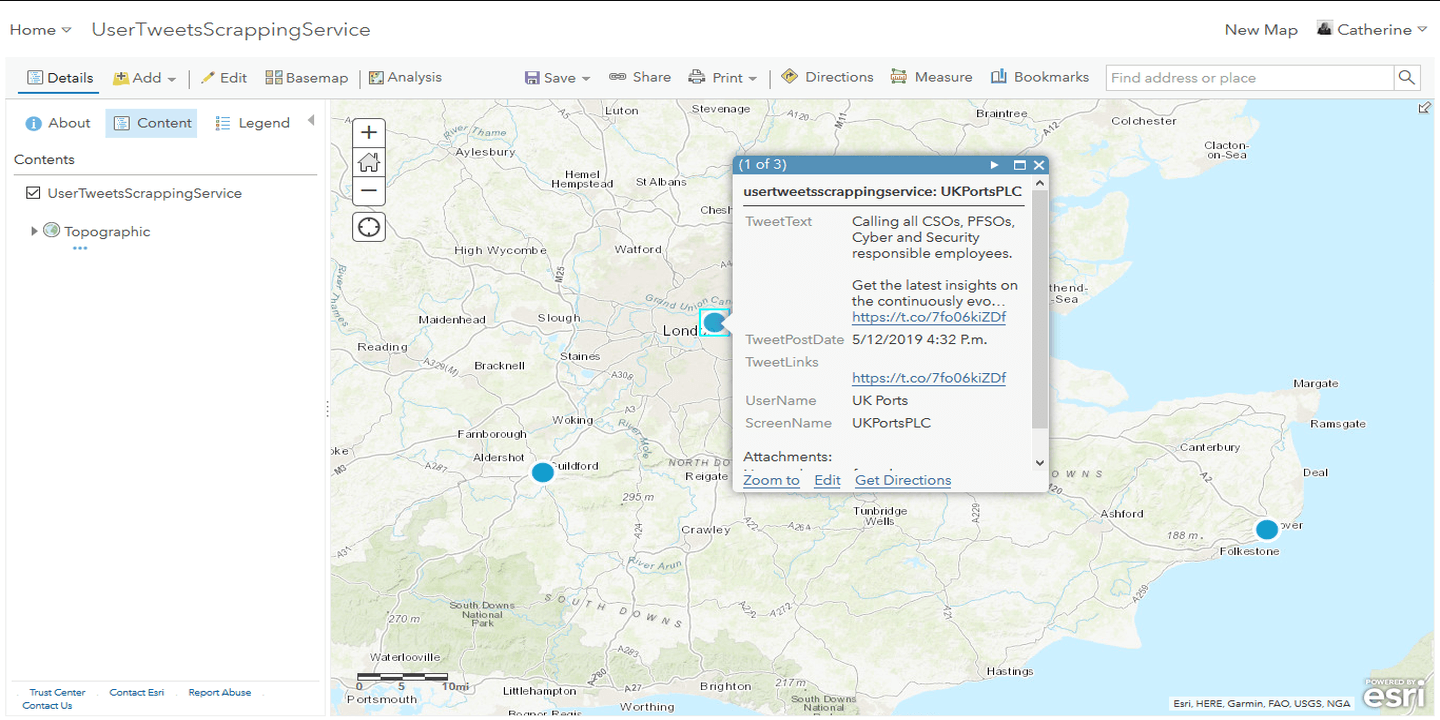Click the default extent home button
Viewport: 1440px width, 720px height.
pos(369,161)
